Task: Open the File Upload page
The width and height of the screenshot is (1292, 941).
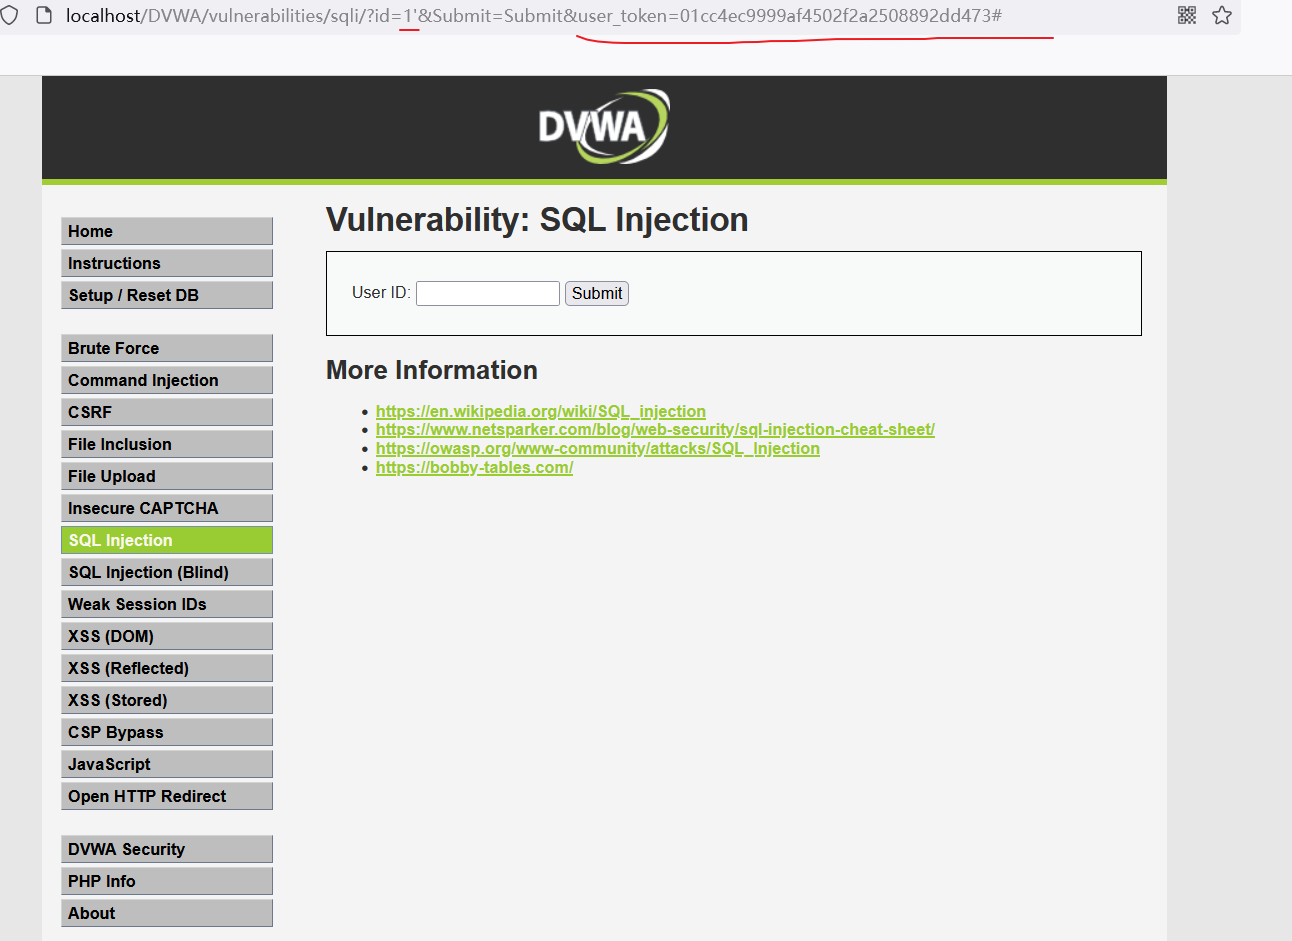Action: coord(167,476)
